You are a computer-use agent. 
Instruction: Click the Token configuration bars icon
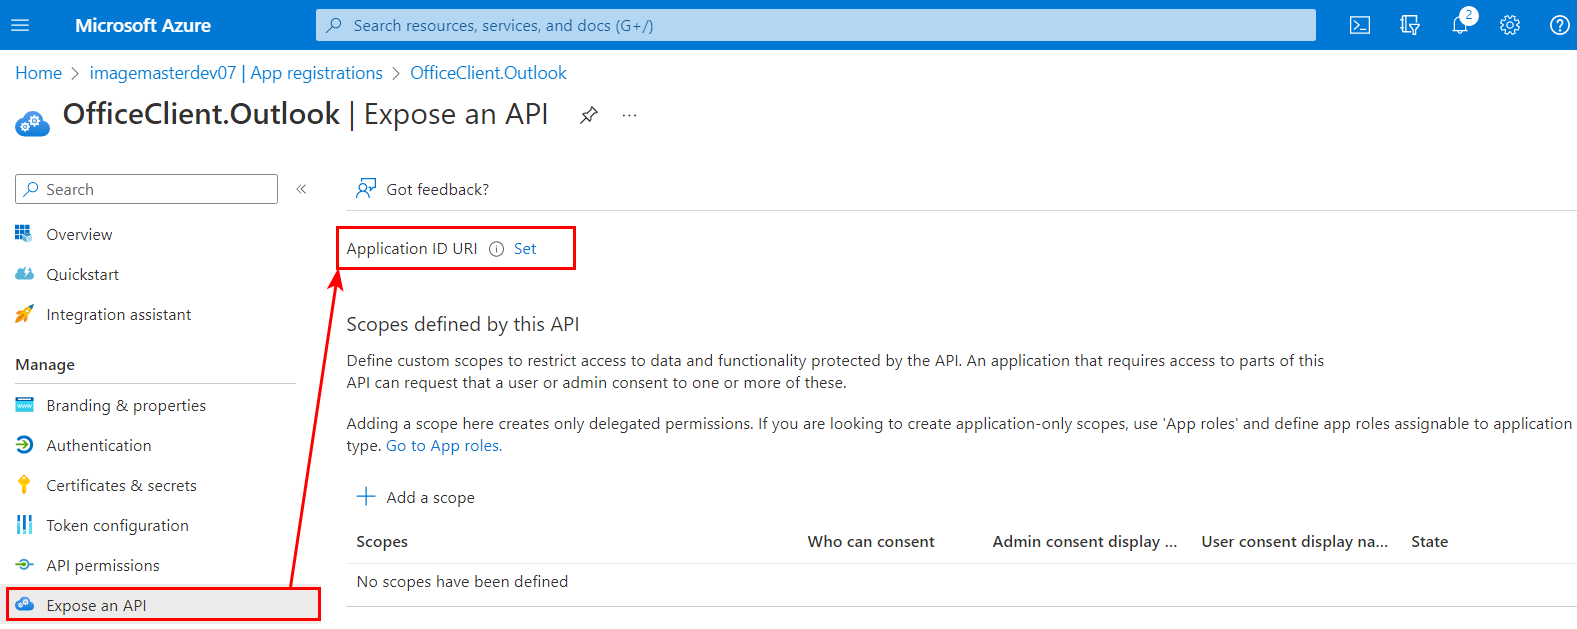24,525
